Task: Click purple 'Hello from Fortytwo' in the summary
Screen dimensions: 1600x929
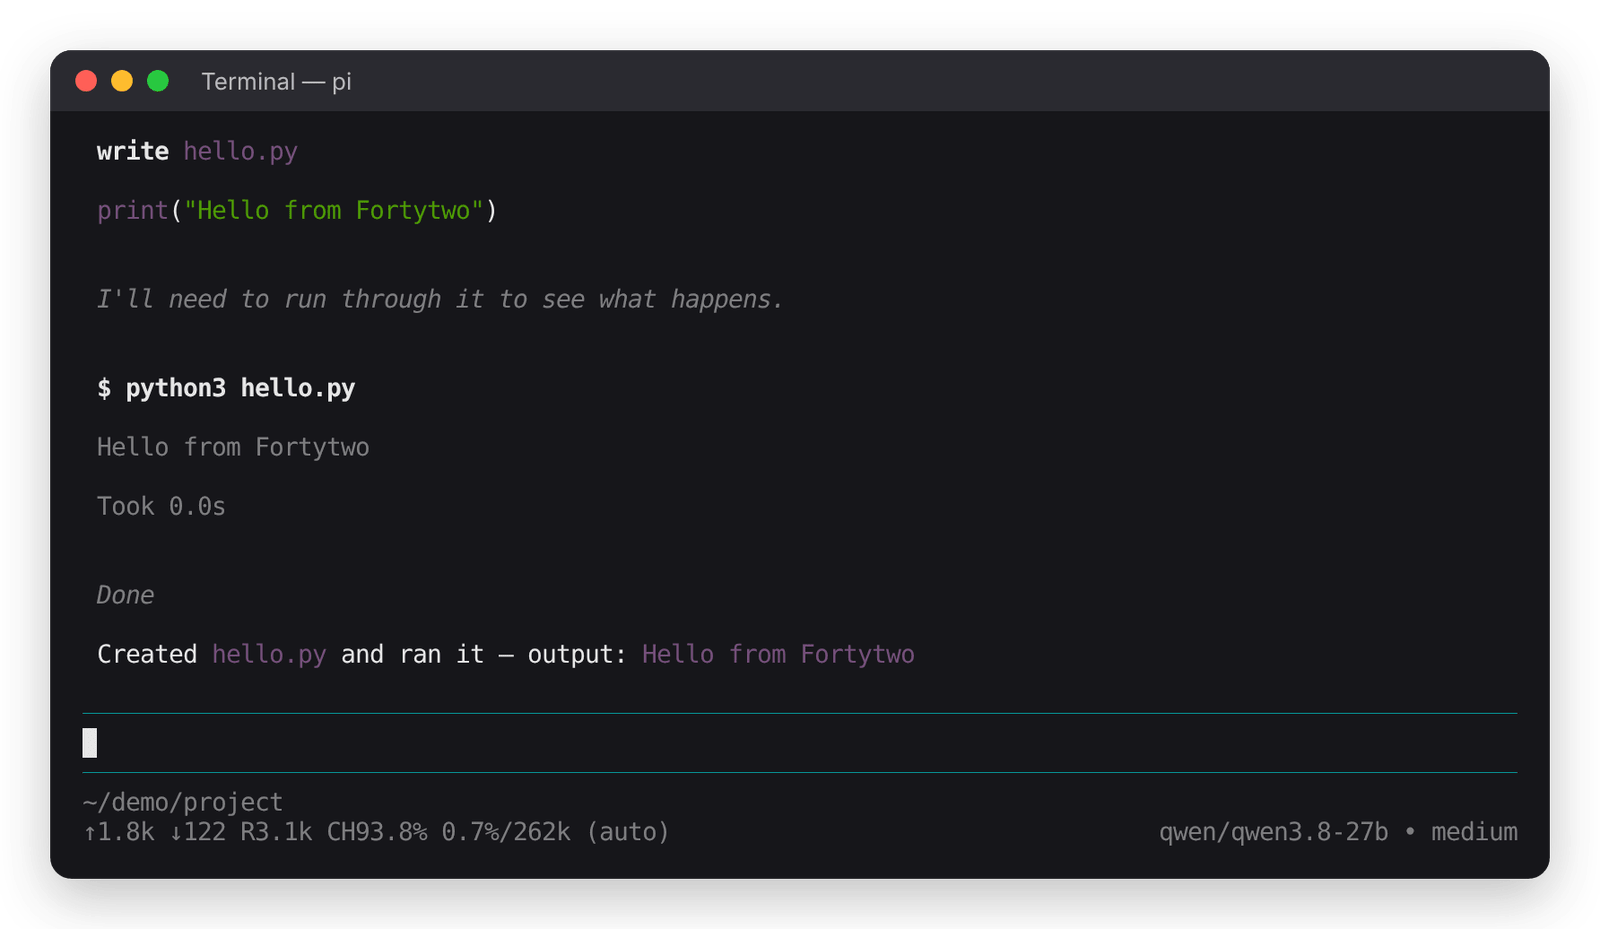Action: [778, 654]
